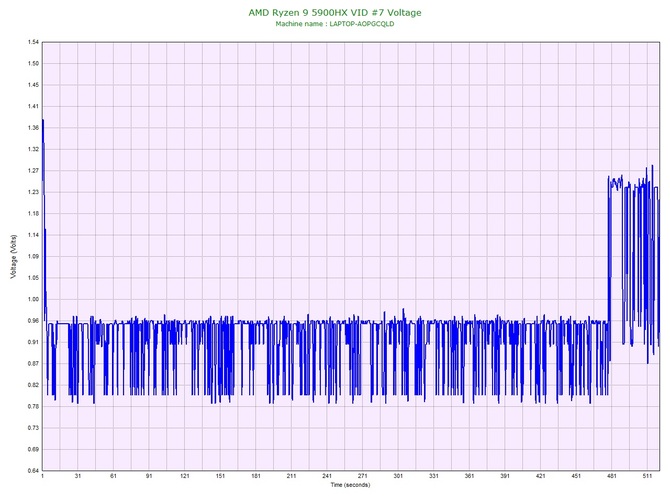Select the 0.91 voltage tick label
The height and width of the screenshot is (502, 670).
tap(33, 342)
